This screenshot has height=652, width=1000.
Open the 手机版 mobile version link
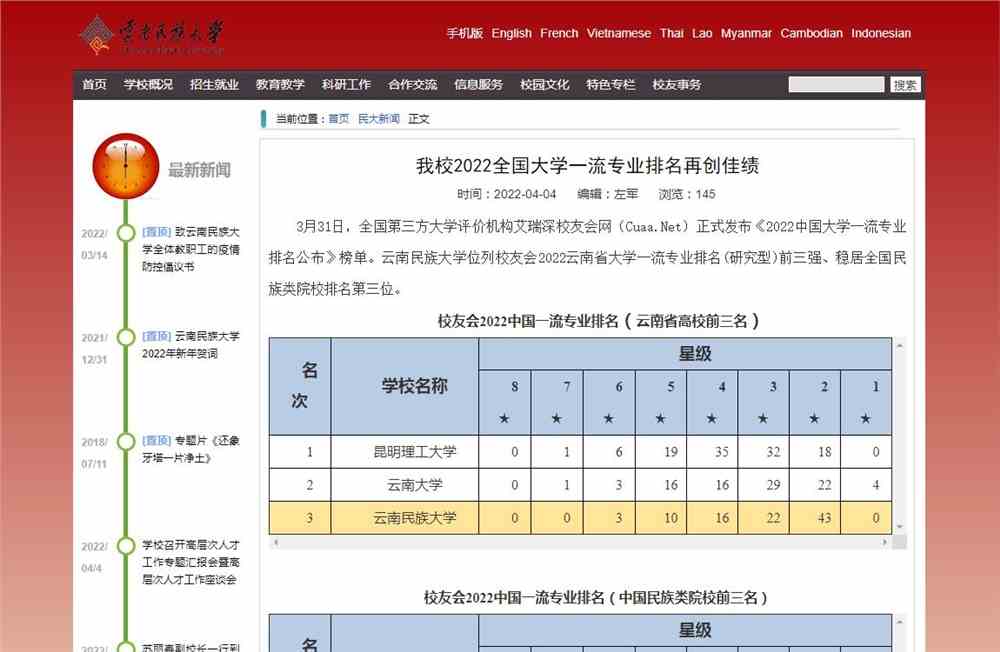tap(464, 33)
